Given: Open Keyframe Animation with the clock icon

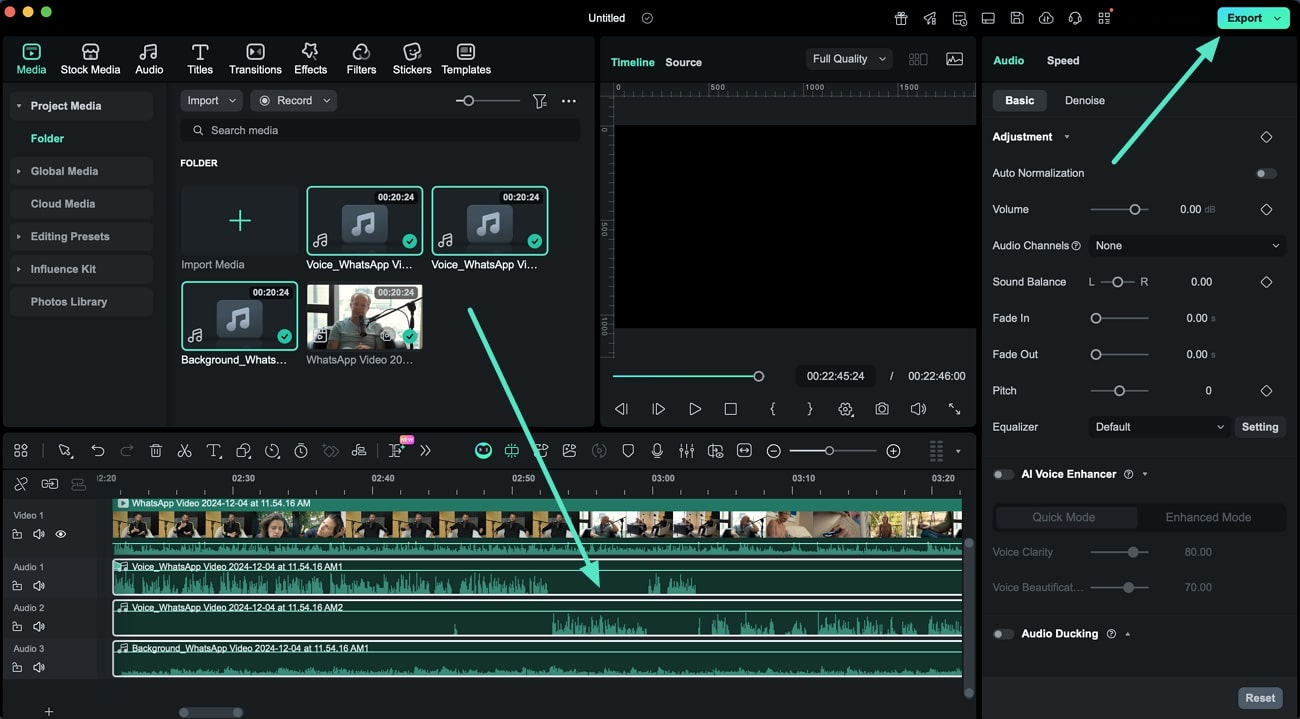Looking at the screenshot, I should (301, 451).
